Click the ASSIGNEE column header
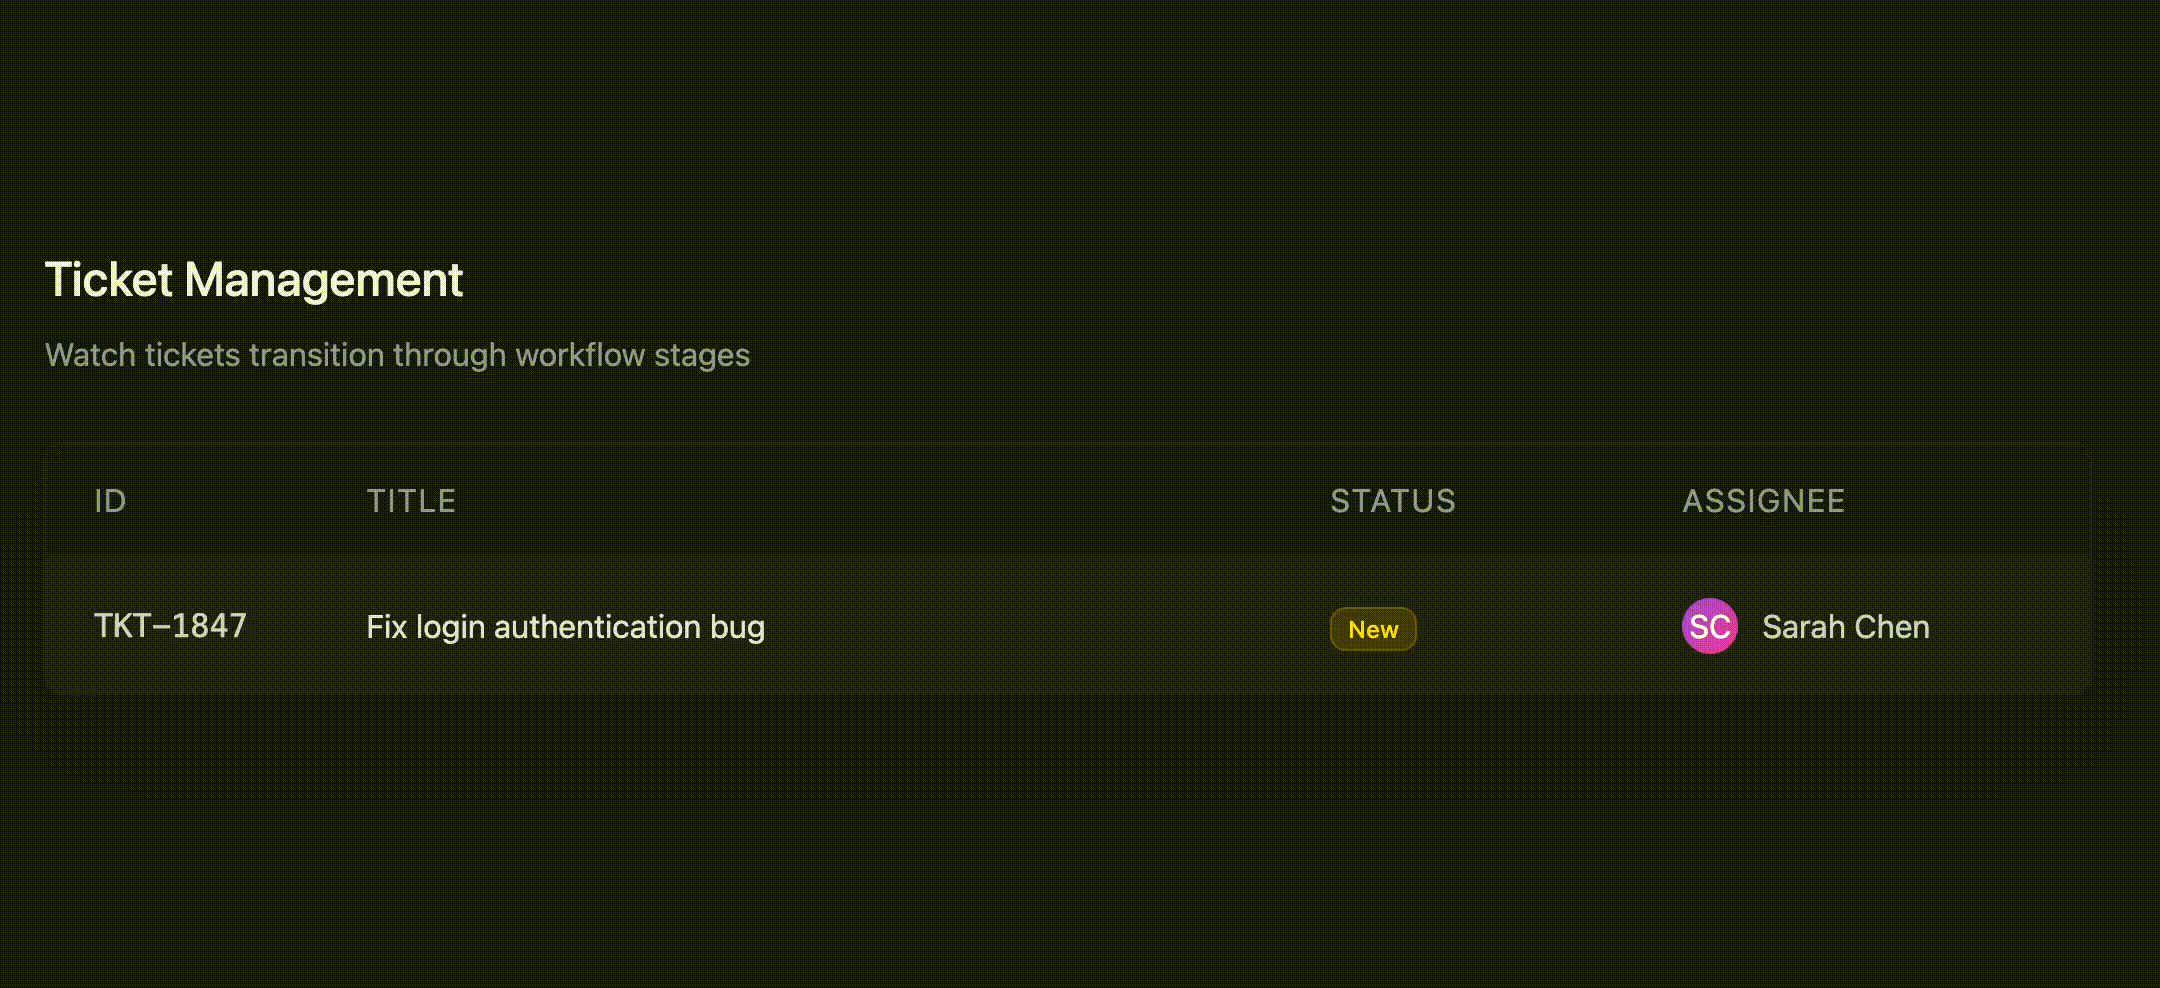 [1763, 501]
